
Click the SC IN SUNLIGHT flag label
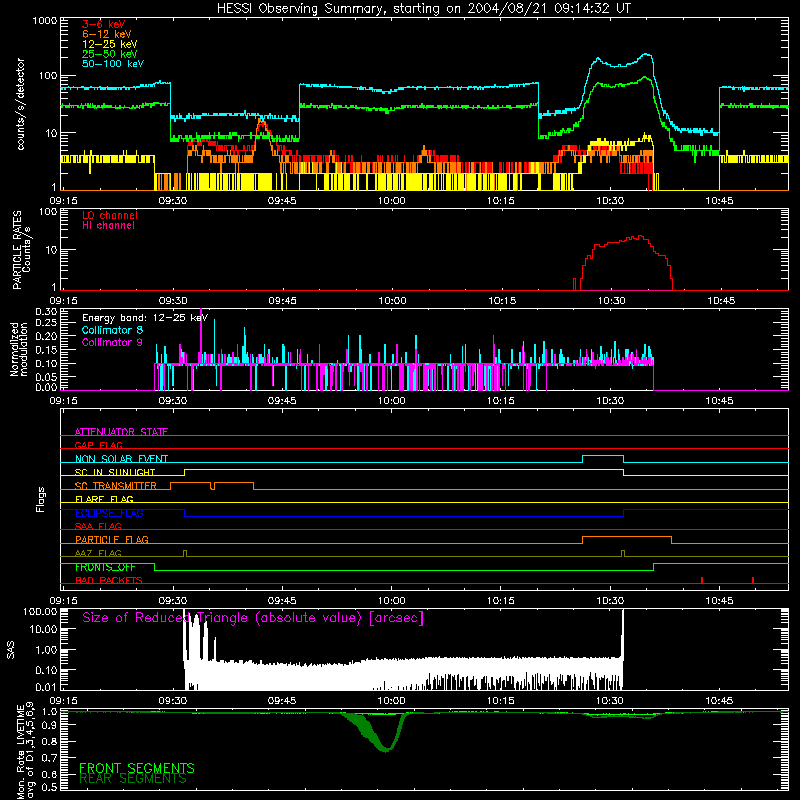pos(115,472)
